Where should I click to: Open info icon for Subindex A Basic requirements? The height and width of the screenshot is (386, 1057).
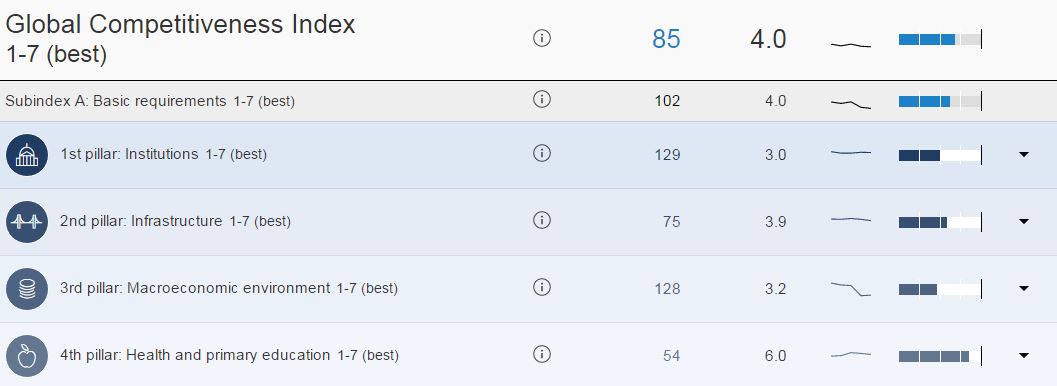tap(542, 100)
